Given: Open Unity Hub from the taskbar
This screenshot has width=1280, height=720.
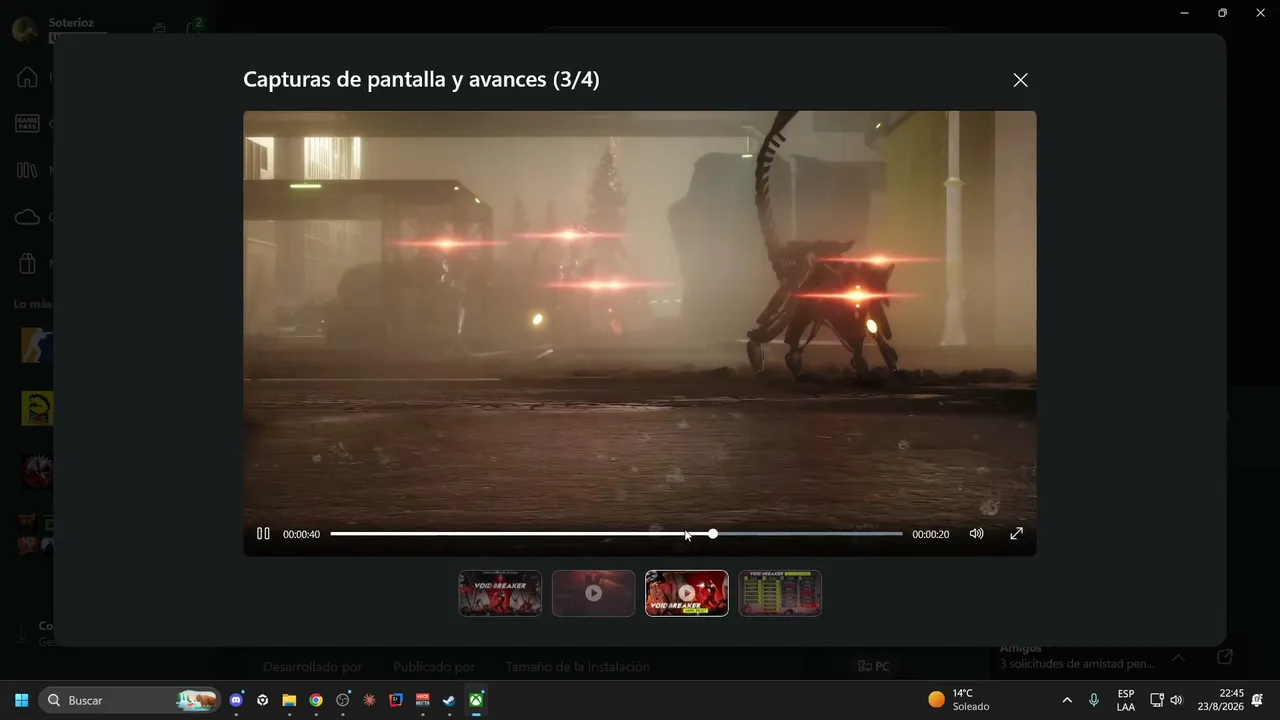Looking at the screenshot, I should click(262, 700).
